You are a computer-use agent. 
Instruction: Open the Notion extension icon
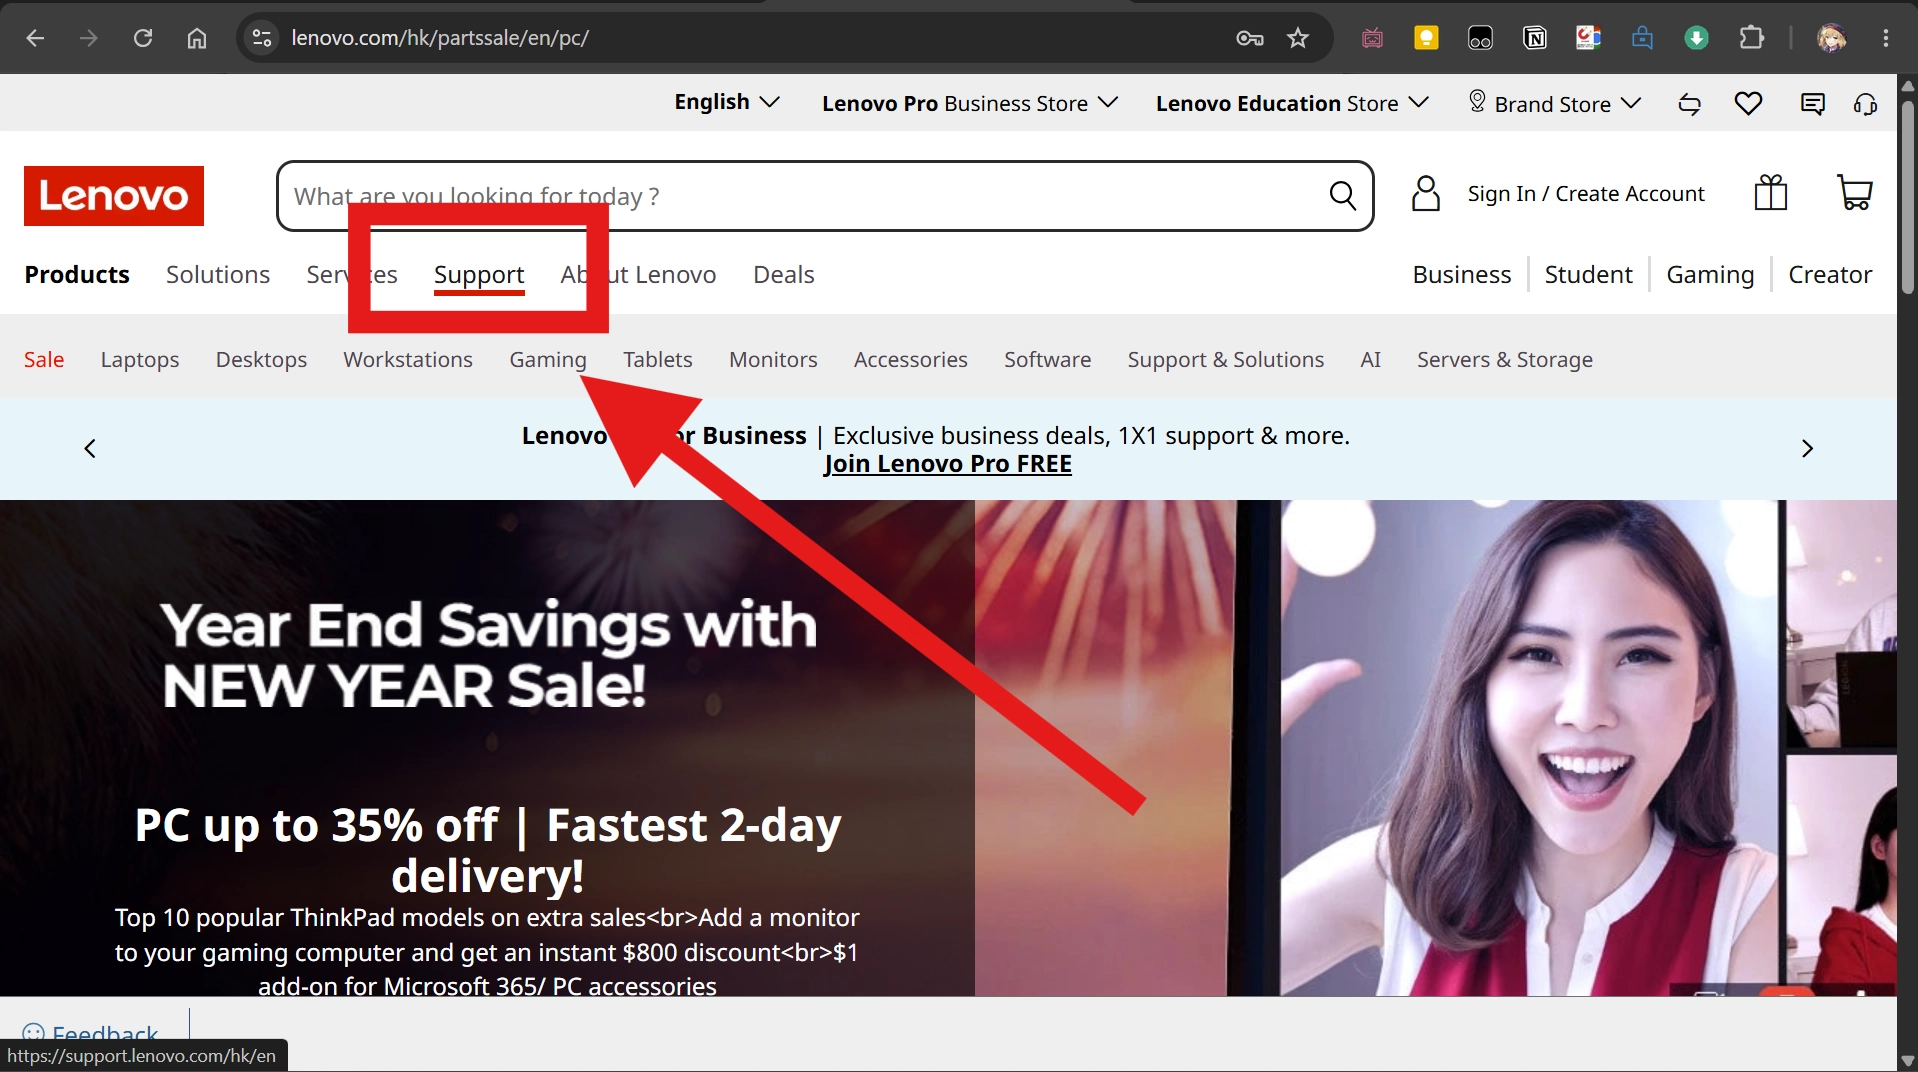[x=1534, y=38]
